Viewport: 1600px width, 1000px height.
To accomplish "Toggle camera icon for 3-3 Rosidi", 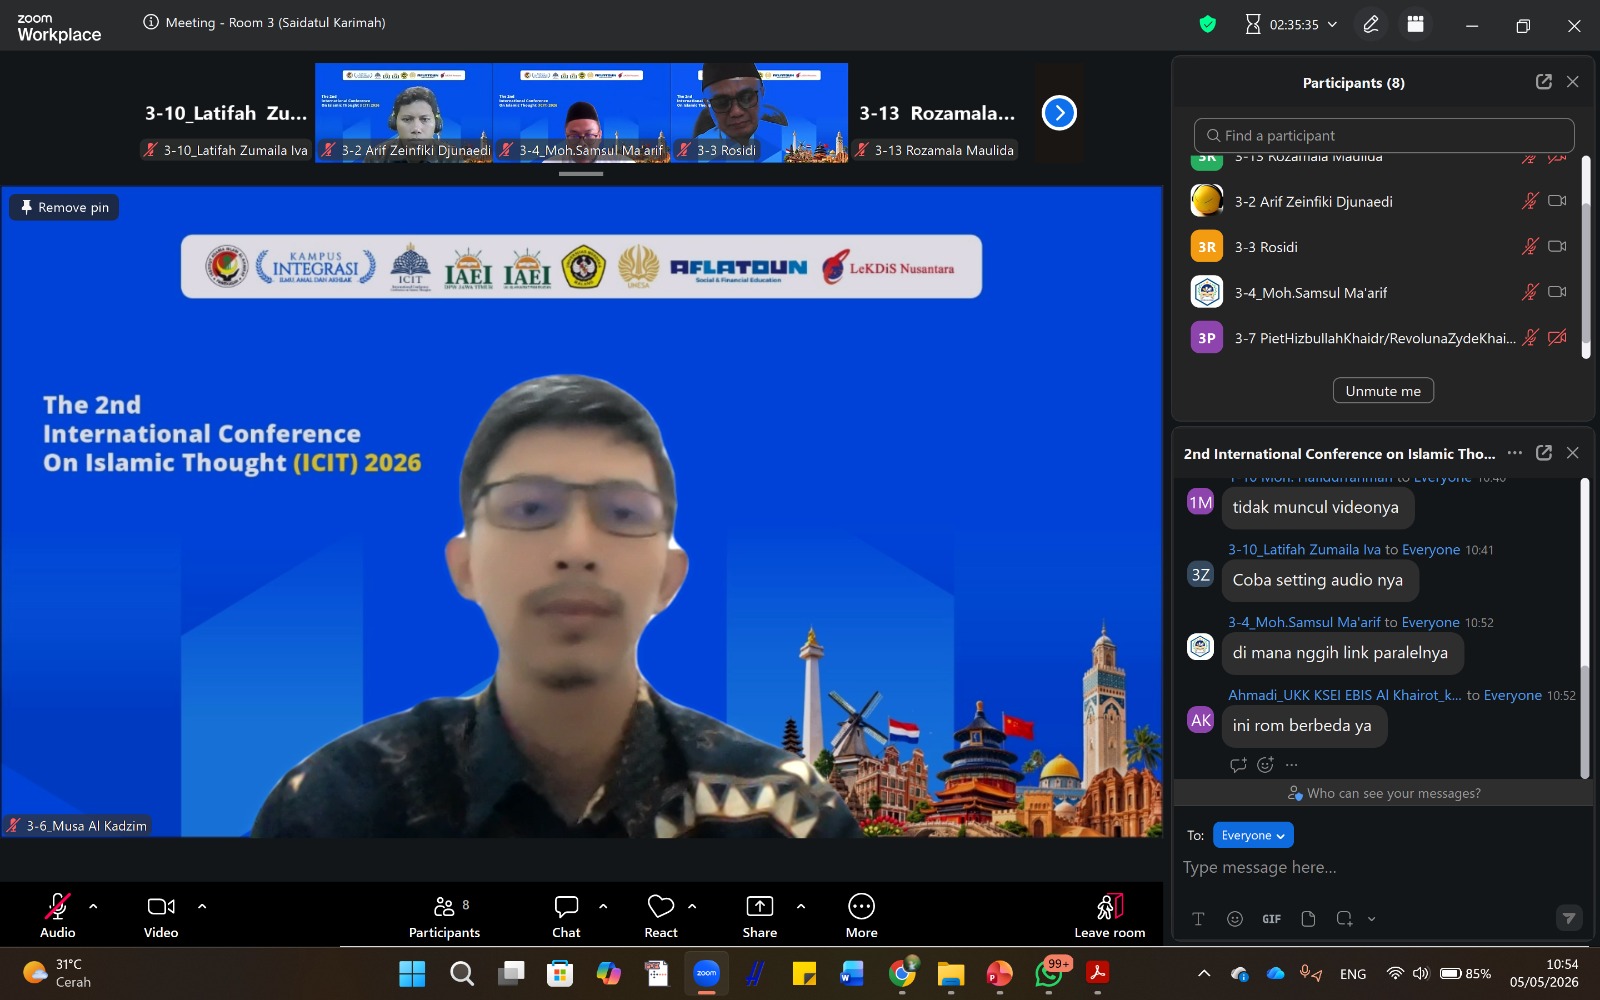I will 1557,246.
